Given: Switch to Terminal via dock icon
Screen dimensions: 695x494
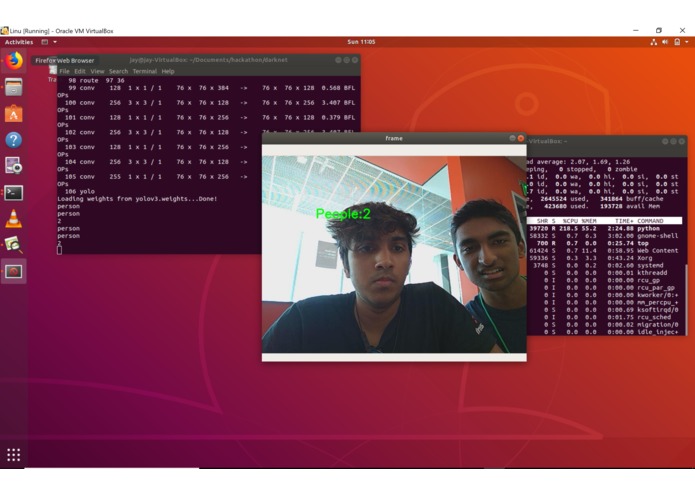Looking at the screenshot, I should pyautogui.click(x=14, y=193).
